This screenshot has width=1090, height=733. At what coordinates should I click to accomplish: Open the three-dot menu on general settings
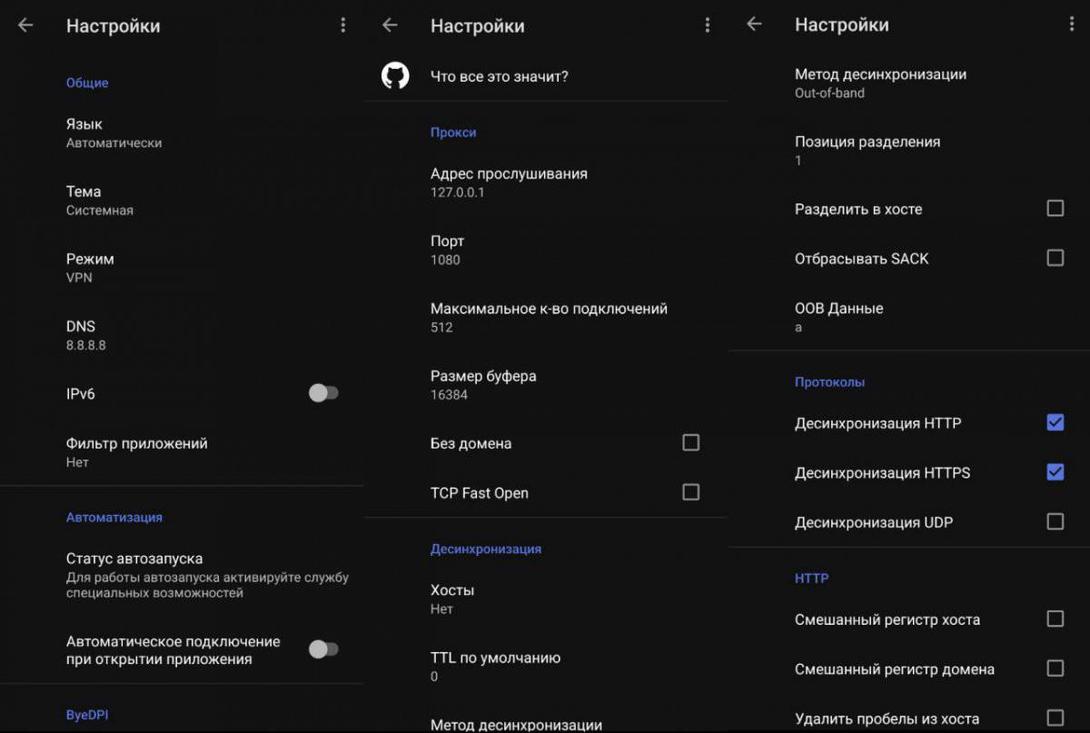[343, 26]
